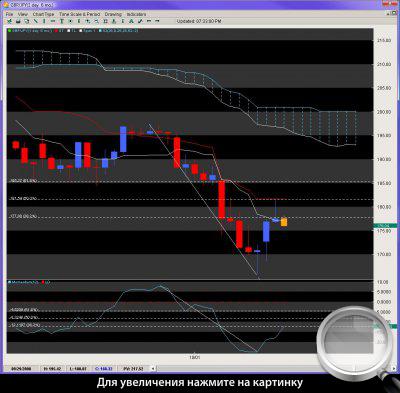Screen dimensions: 400x393
Task: Select the diagonal trend line tool
Action: point(36,21)
